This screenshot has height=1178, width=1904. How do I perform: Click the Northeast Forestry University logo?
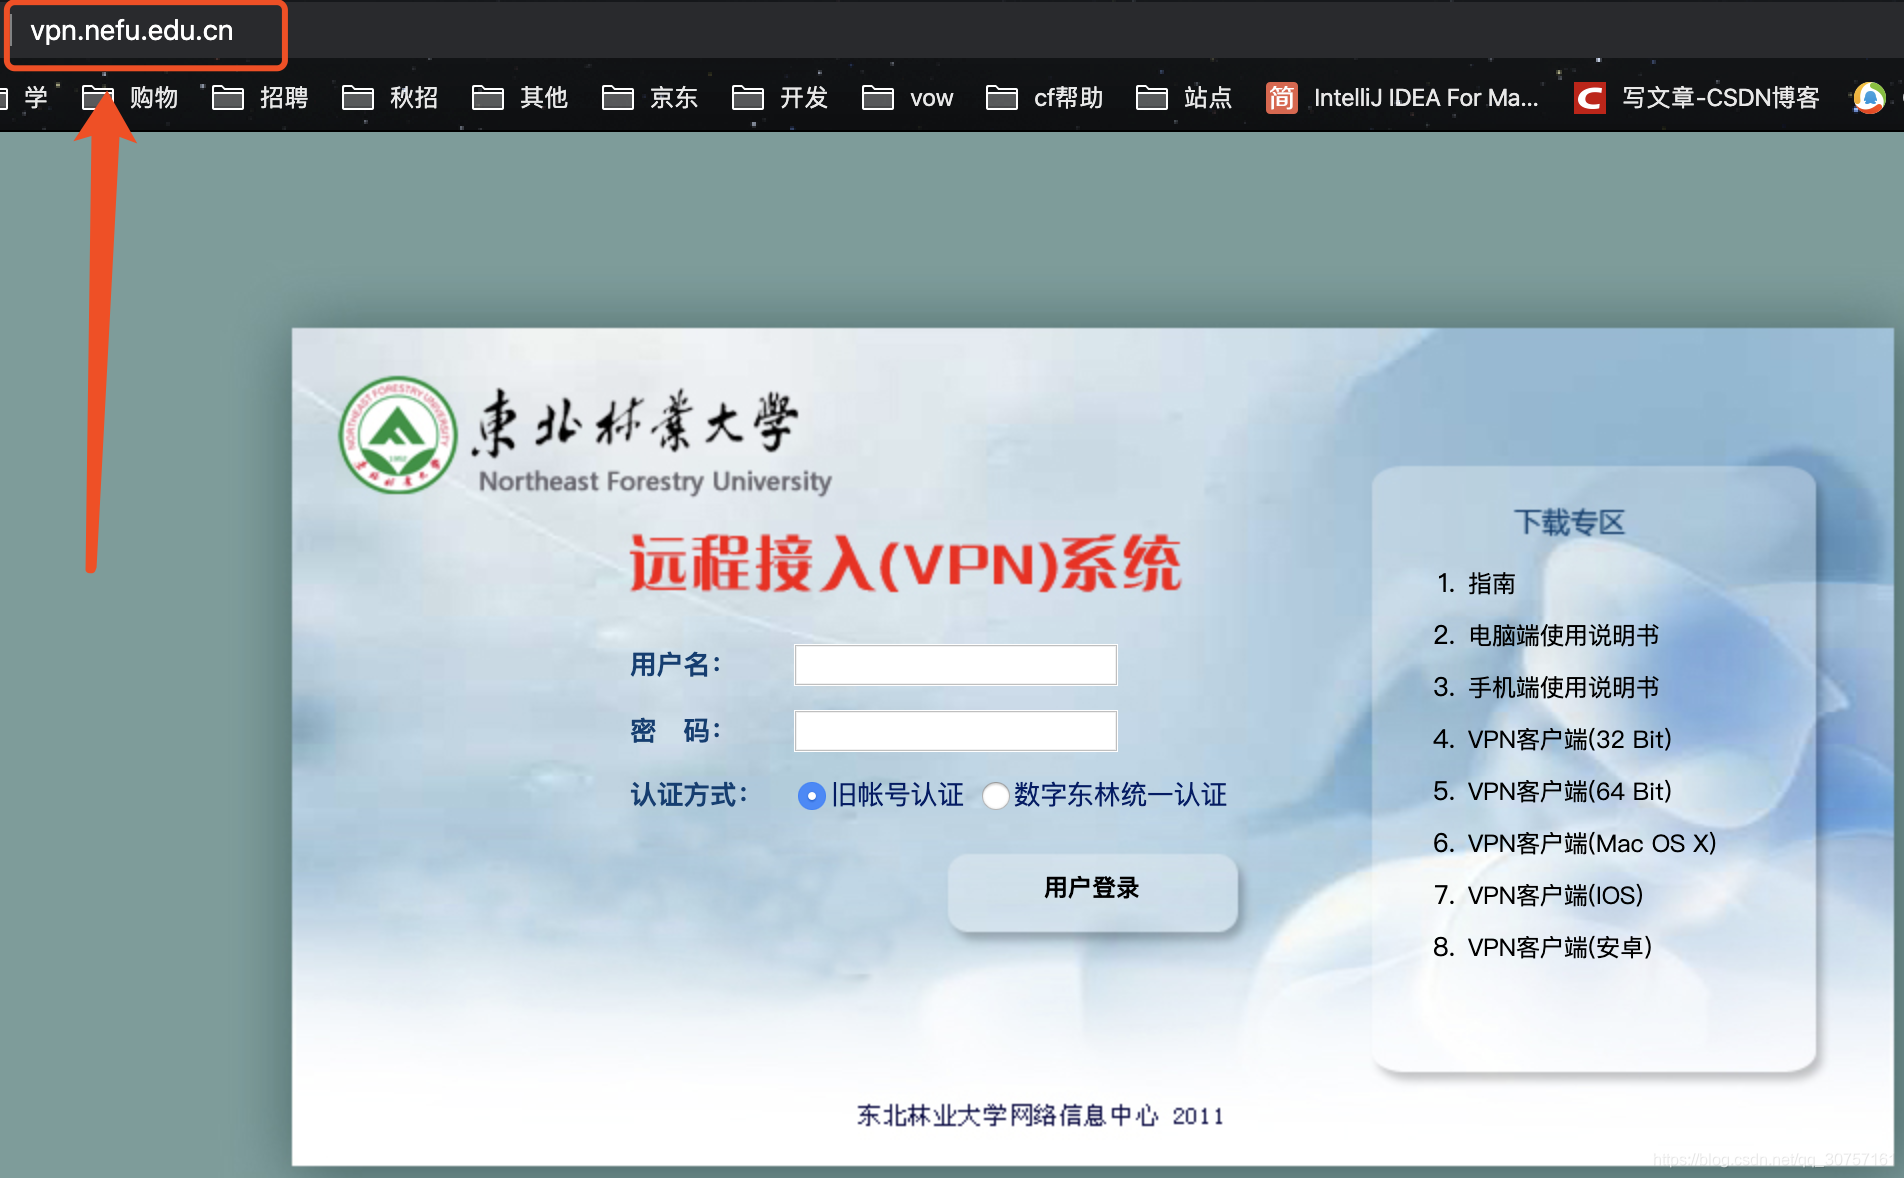(398, 435)
